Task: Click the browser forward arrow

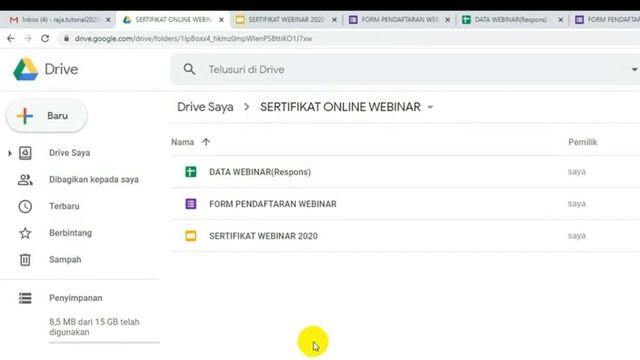Action: coord(28,38)
